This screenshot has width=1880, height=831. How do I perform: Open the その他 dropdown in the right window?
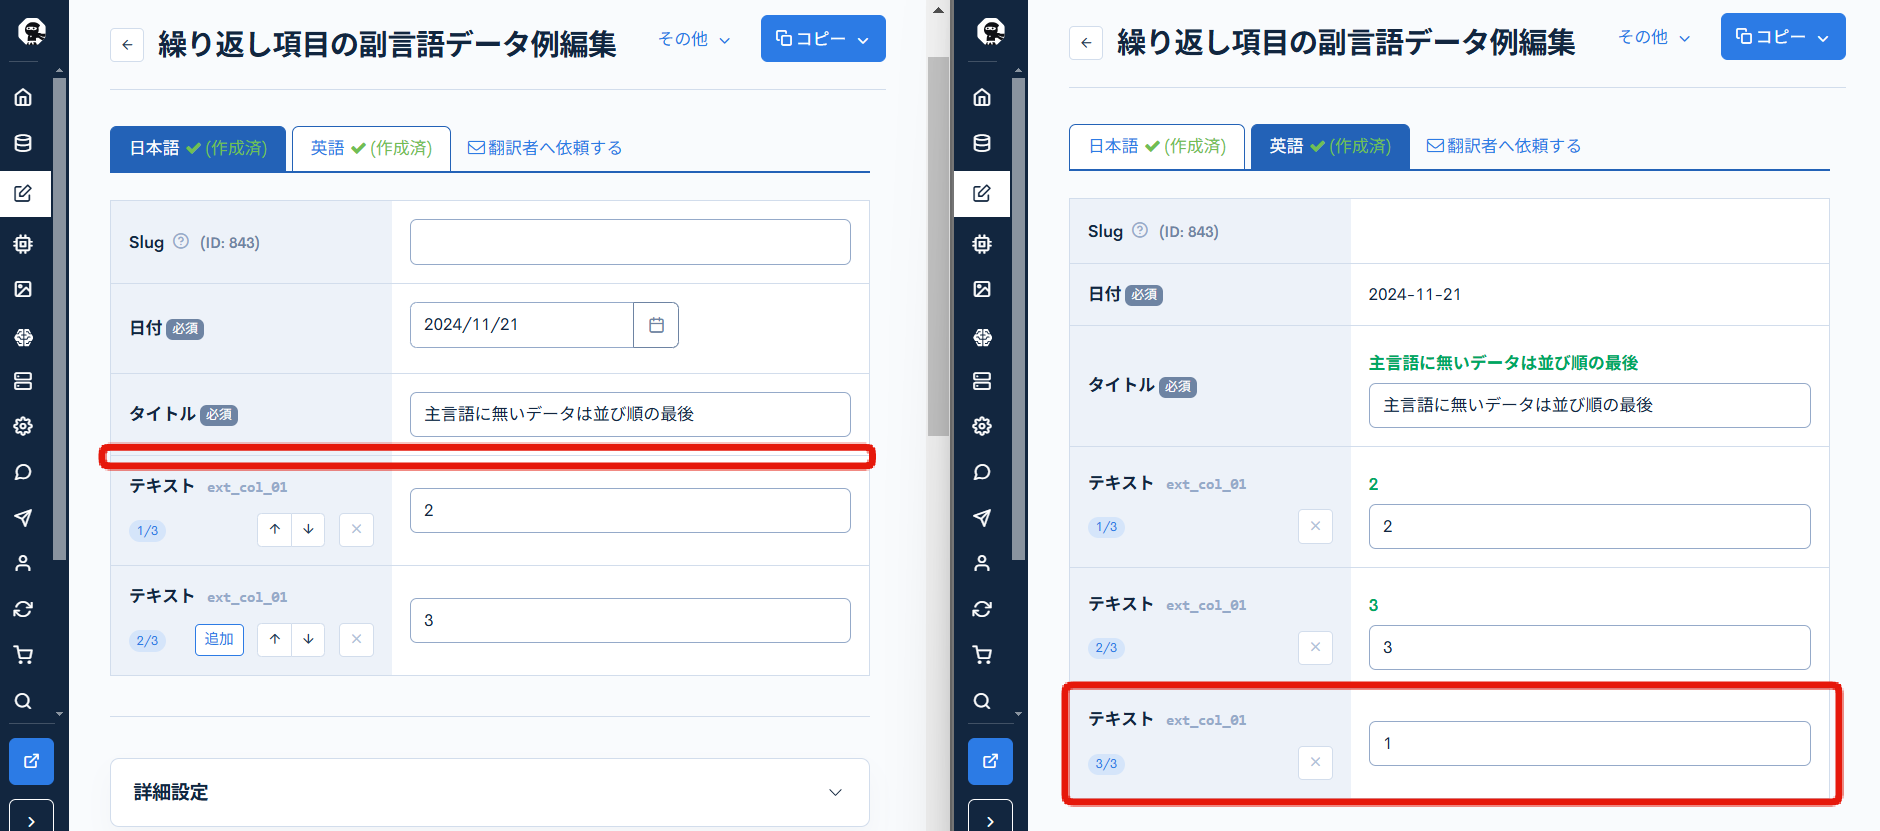(x=1654, y=37)
